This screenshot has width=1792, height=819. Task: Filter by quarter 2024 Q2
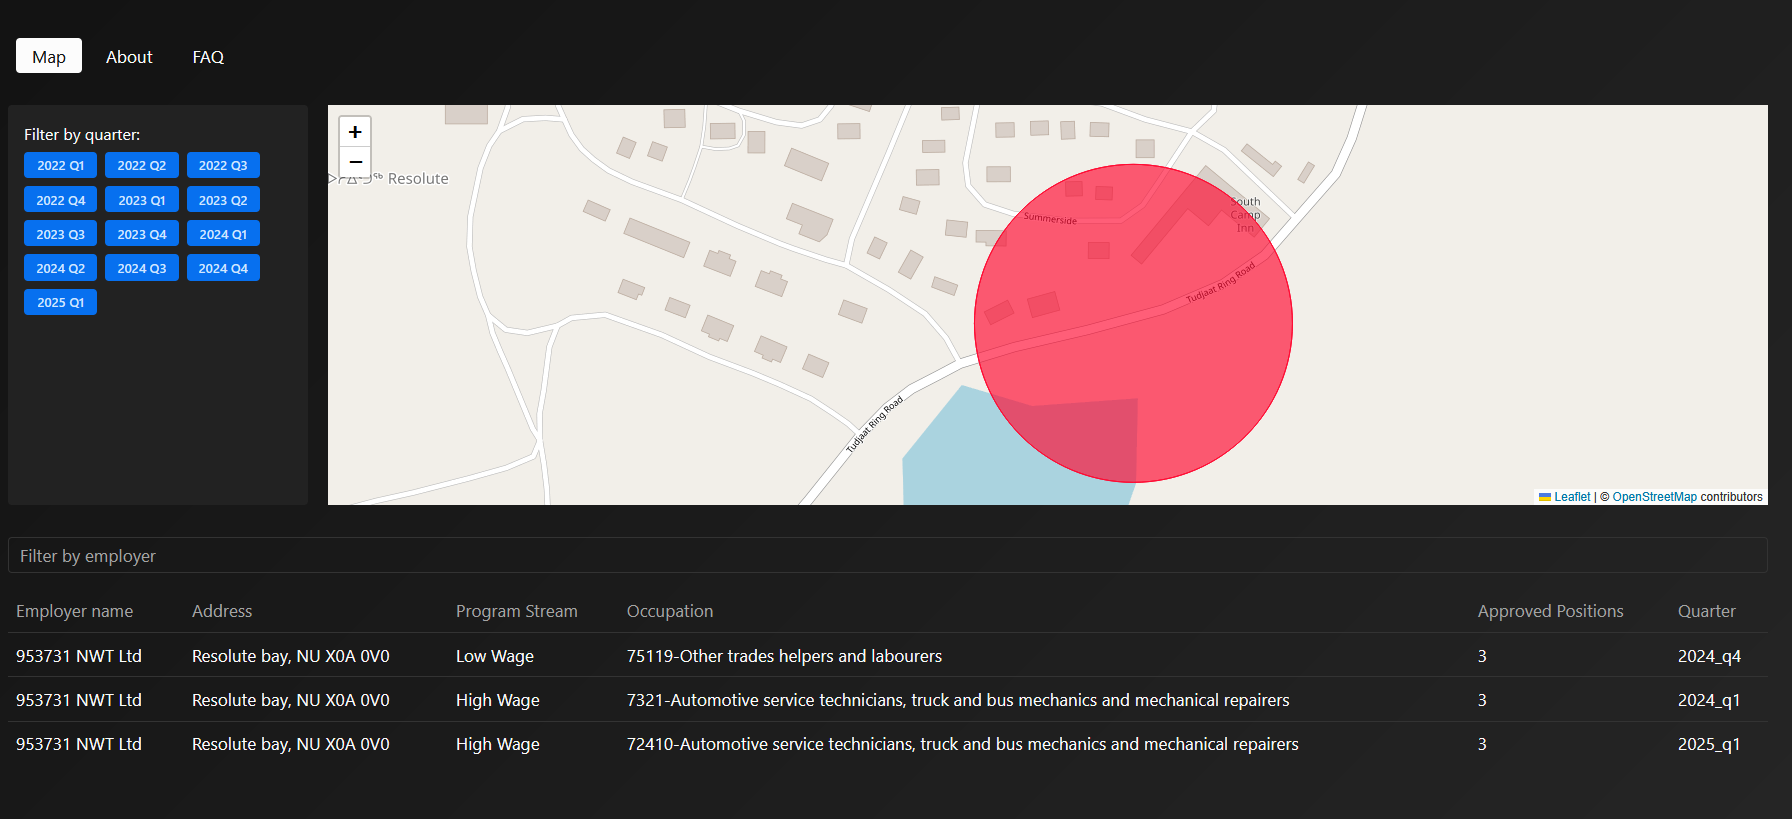click(x=61, y=268)
